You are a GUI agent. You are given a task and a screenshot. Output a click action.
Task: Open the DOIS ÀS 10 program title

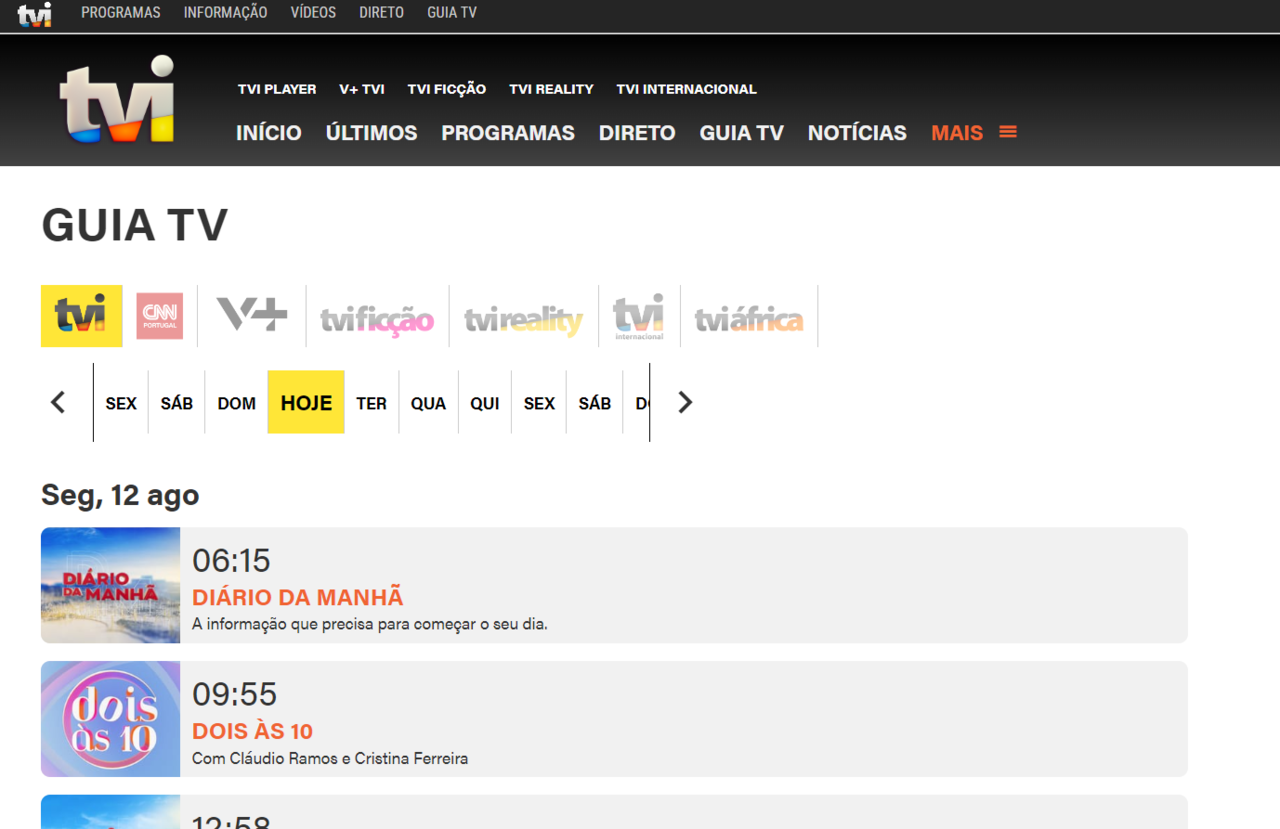click(253, 731)
